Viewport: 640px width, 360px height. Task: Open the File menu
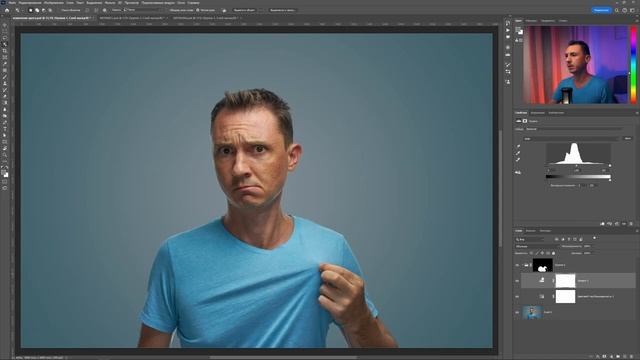[x=12, y=3]
